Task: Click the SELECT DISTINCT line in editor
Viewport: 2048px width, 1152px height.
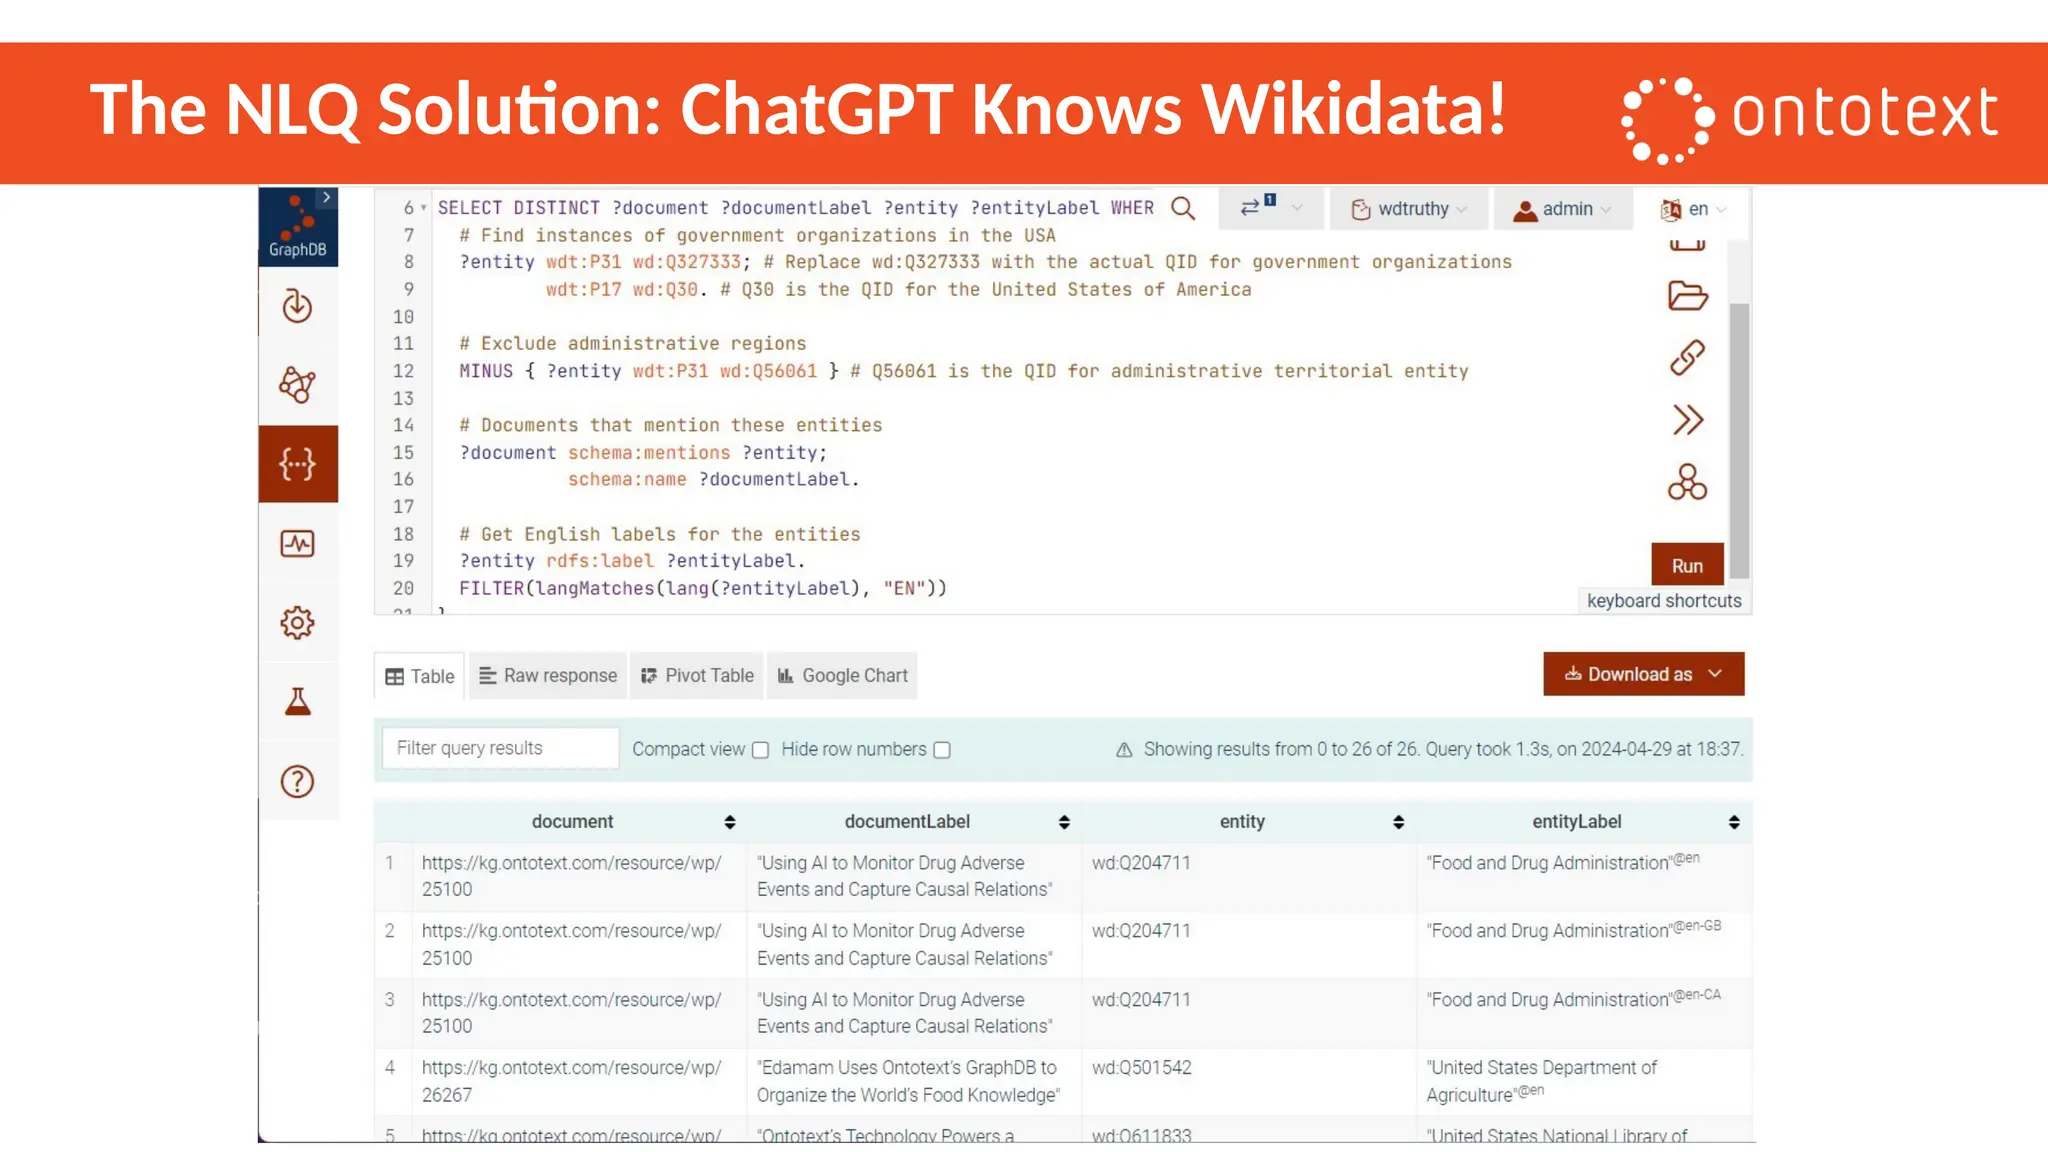Action: pyautogui.click(x=795, y=208)
